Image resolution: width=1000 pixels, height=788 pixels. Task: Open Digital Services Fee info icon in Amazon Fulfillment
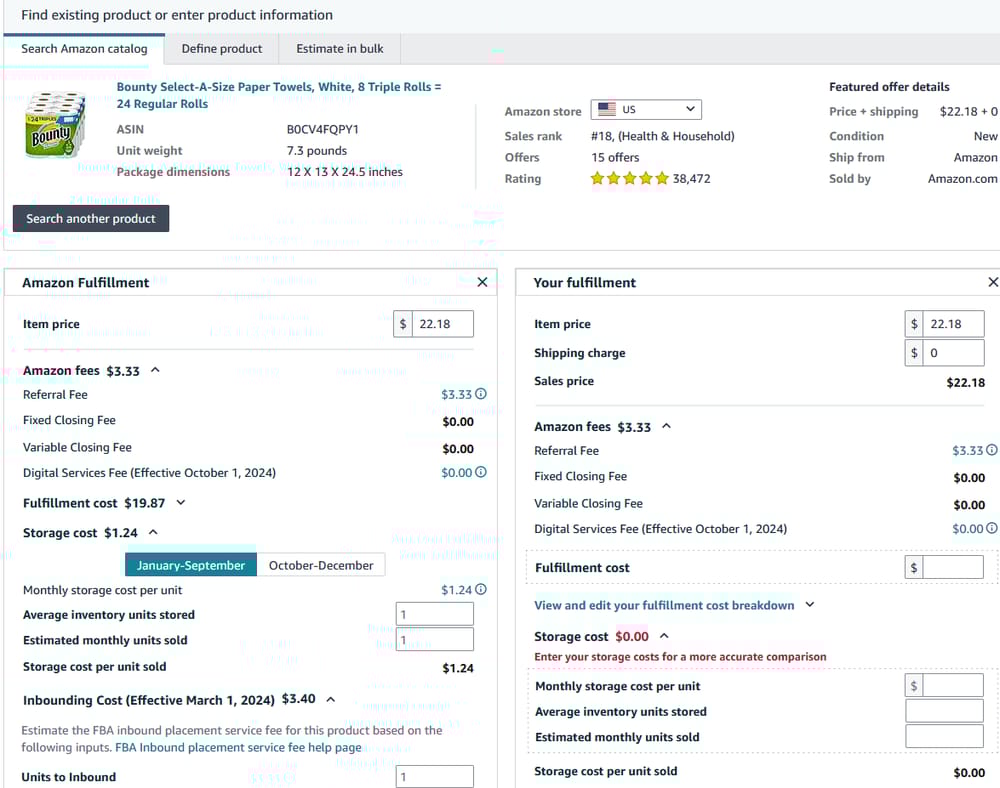point(481,472)
